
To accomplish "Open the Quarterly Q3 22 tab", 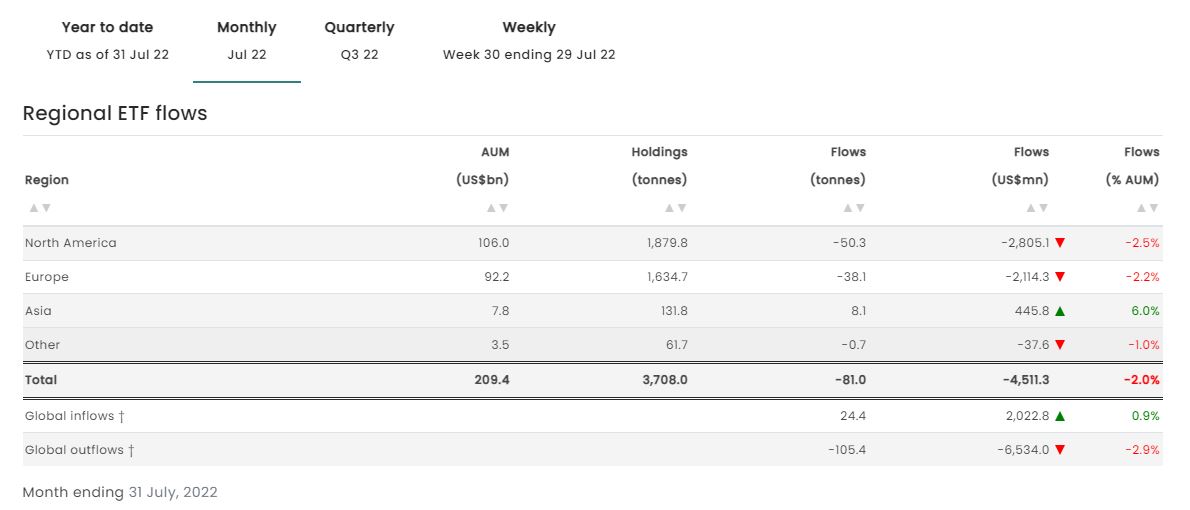I will 359,40.
